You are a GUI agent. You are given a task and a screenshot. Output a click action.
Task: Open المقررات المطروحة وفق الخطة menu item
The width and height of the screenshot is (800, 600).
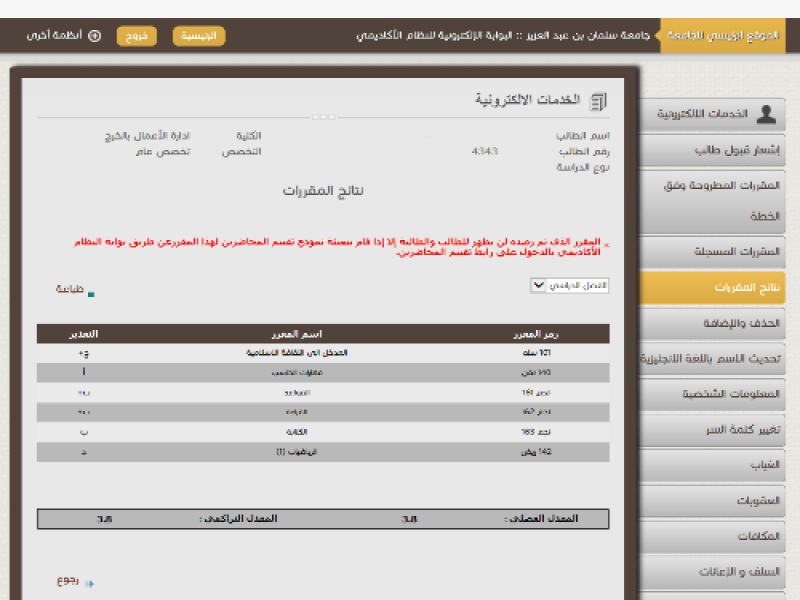pos(718,200)
